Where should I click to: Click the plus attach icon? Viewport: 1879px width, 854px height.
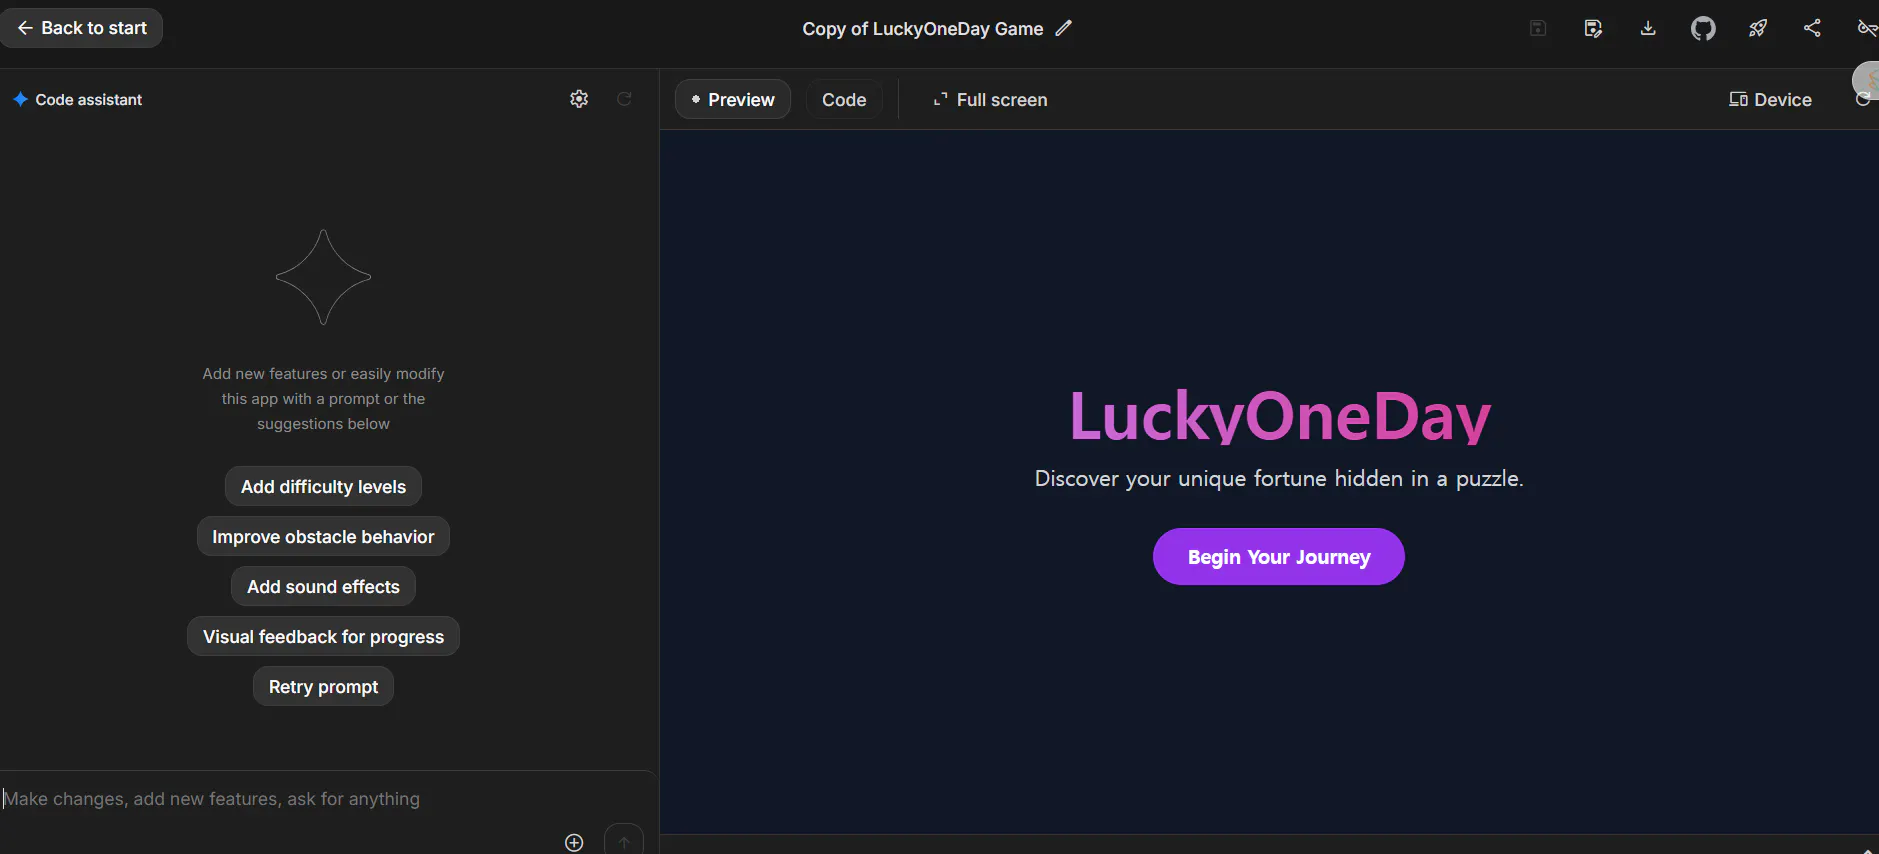(x=574, y=842)
